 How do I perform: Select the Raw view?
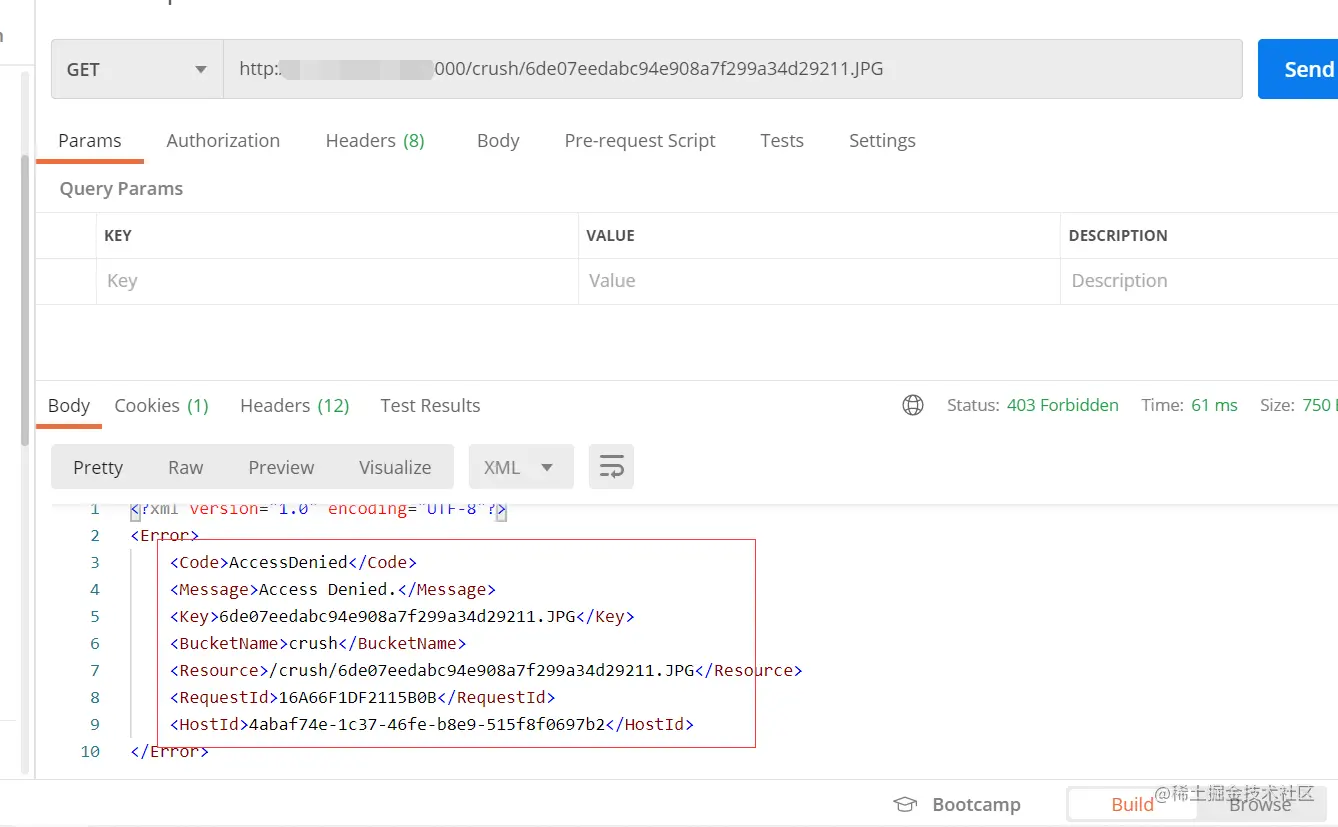185,467
